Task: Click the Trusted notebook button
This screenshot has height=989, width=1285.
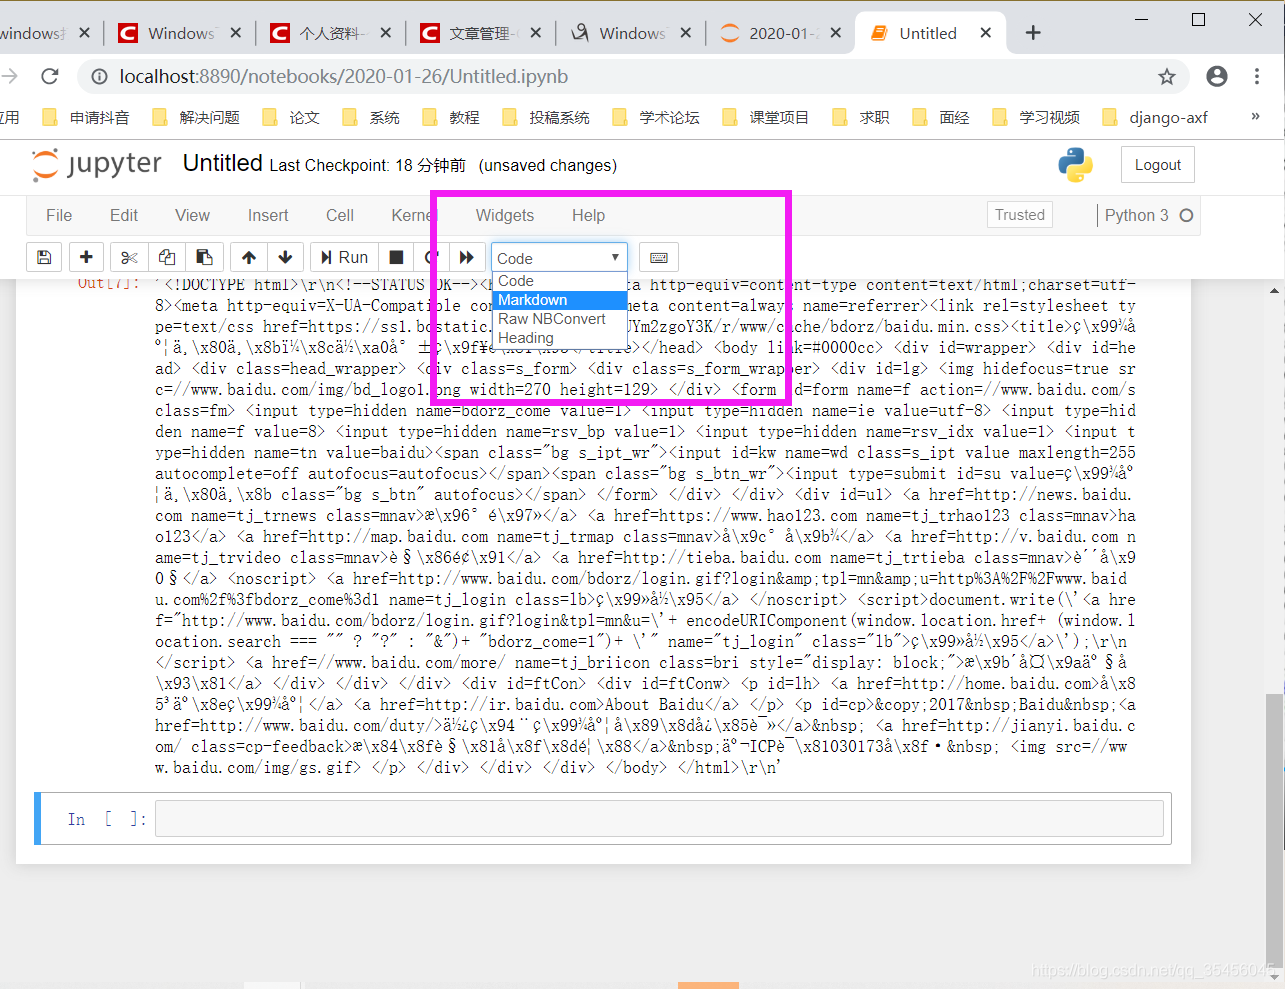Action: 1020,215
